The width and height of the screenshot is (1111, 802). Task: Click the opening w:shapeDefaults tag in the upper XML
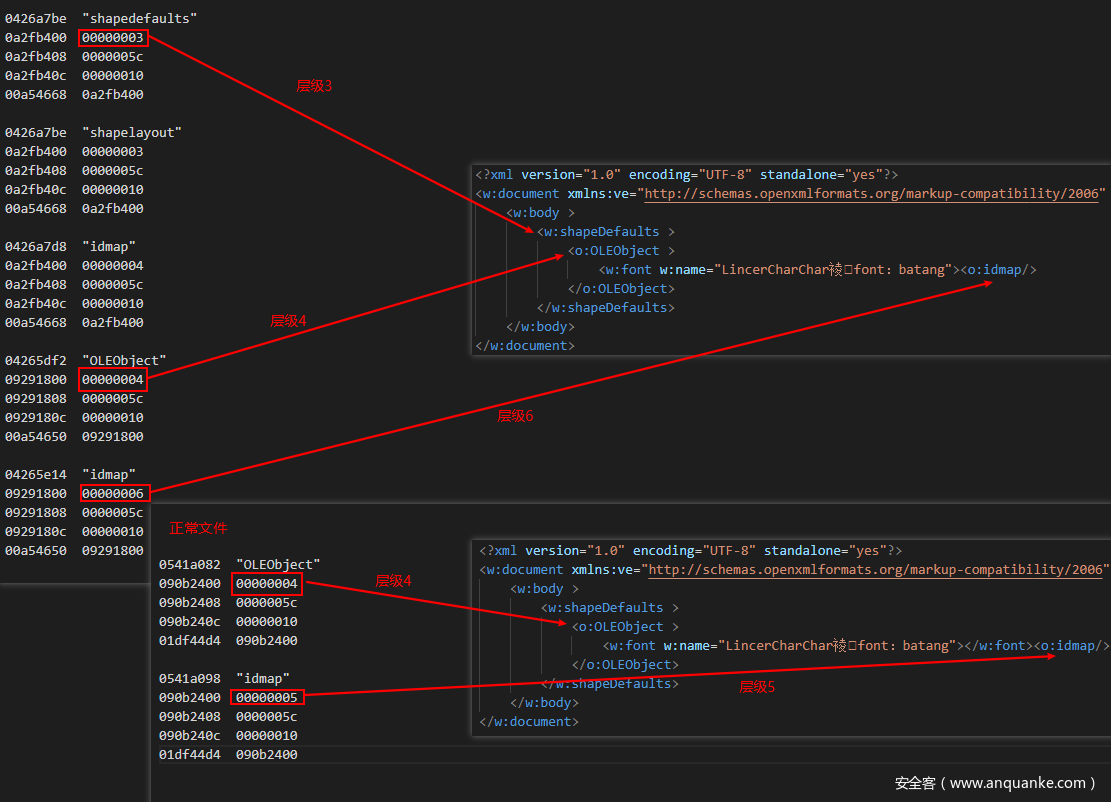click(x=599, y=232)
